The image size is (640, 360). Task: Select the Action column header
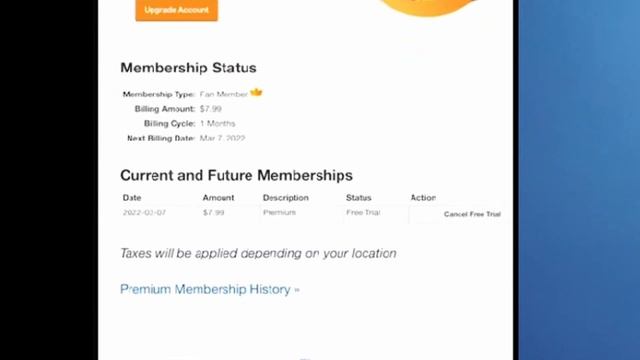423,198
